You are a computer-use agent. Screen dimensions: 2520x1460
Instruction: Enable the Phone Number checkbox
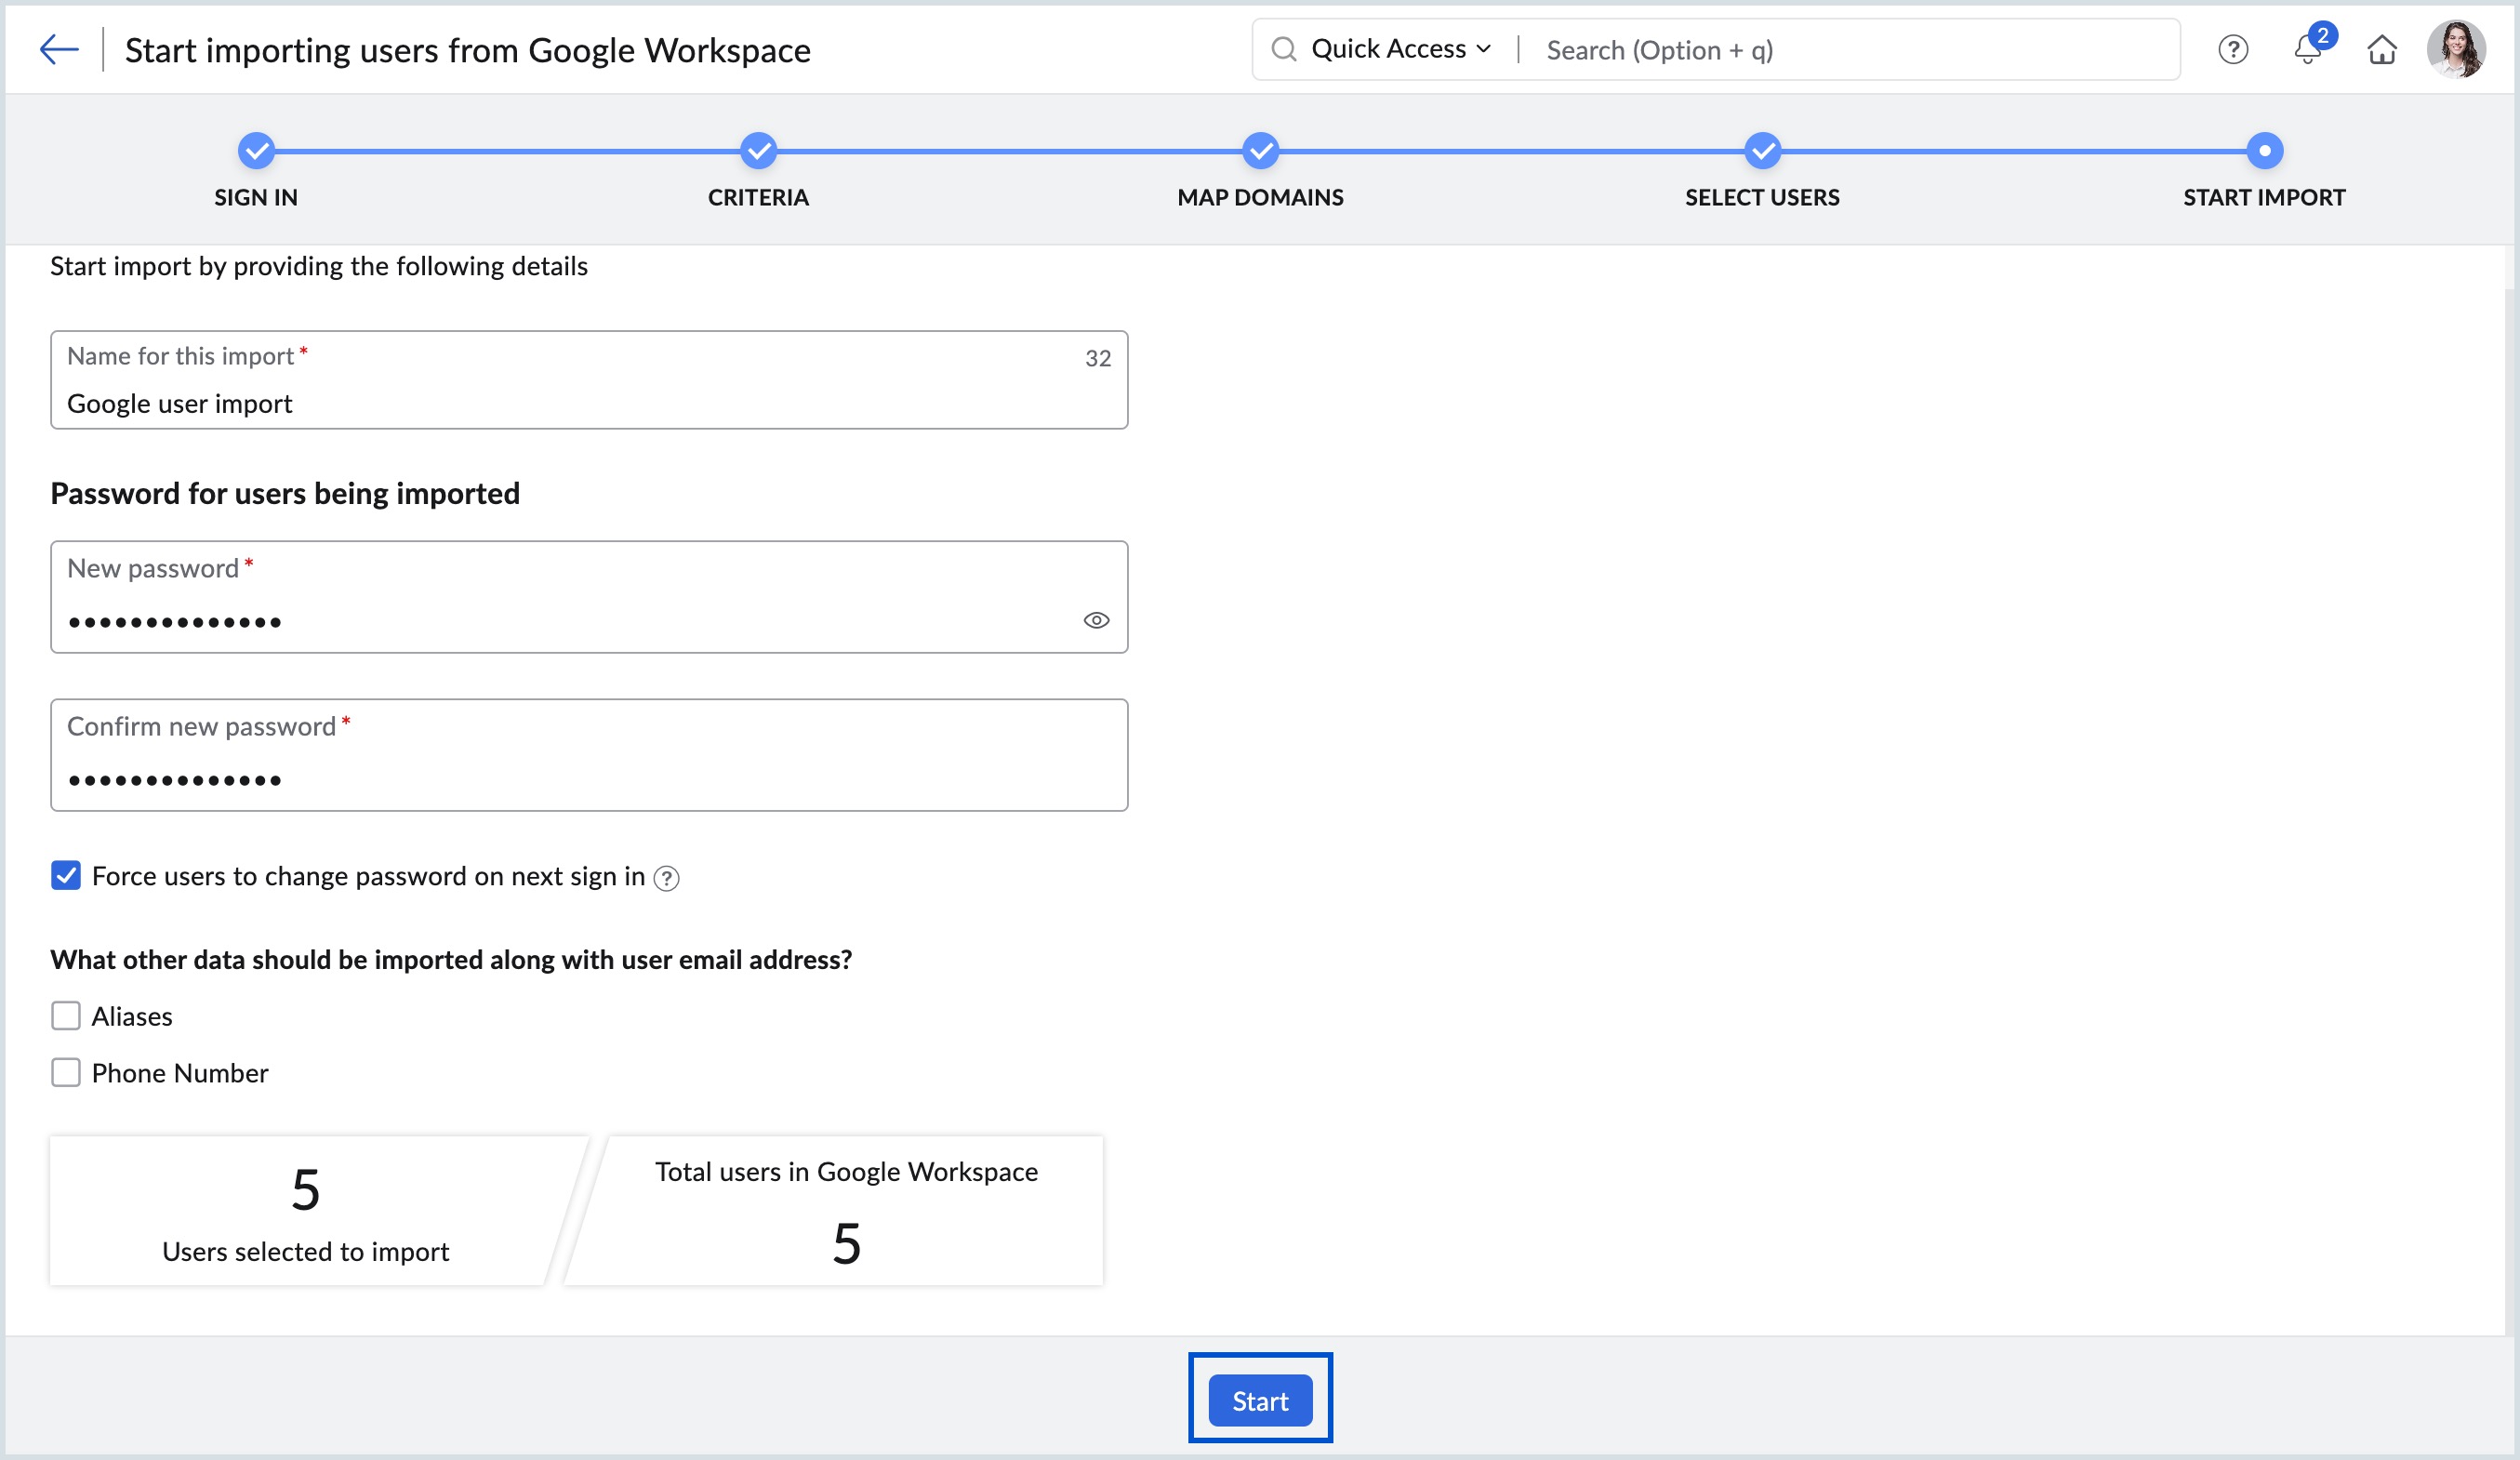coord(66,1073)
